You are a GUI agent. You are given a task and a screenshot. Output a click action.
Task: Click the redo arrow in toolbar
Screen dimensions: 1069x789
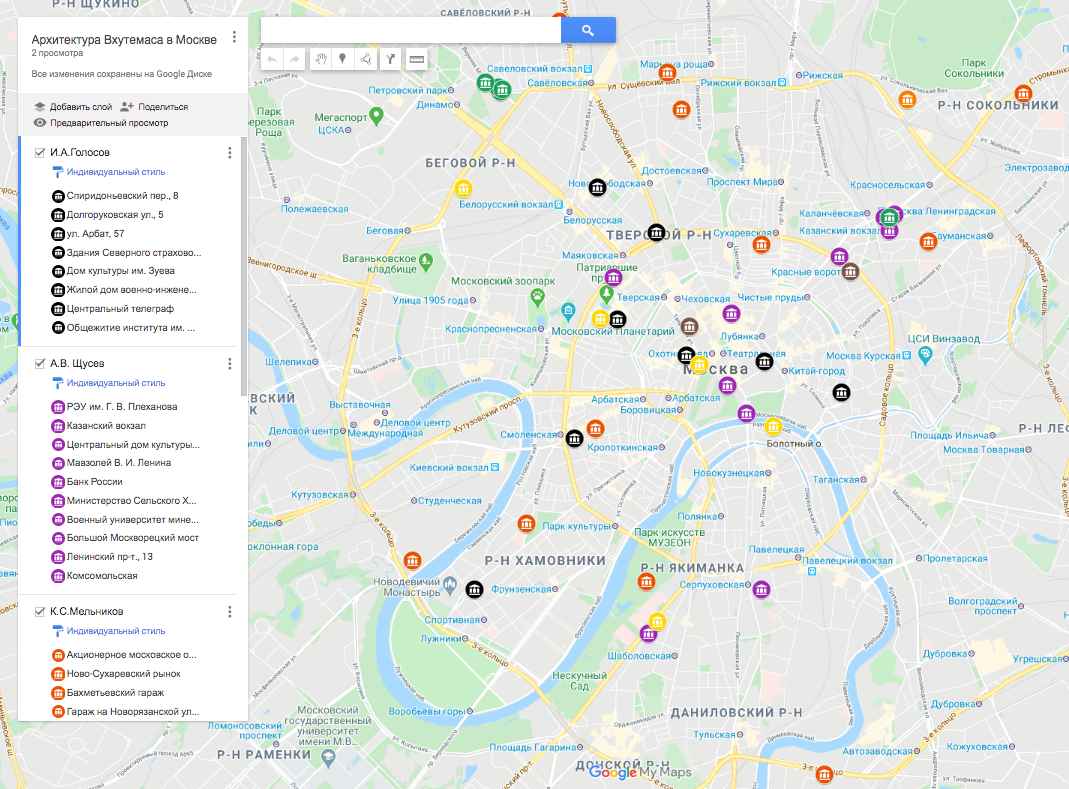[x=294, y=59]
